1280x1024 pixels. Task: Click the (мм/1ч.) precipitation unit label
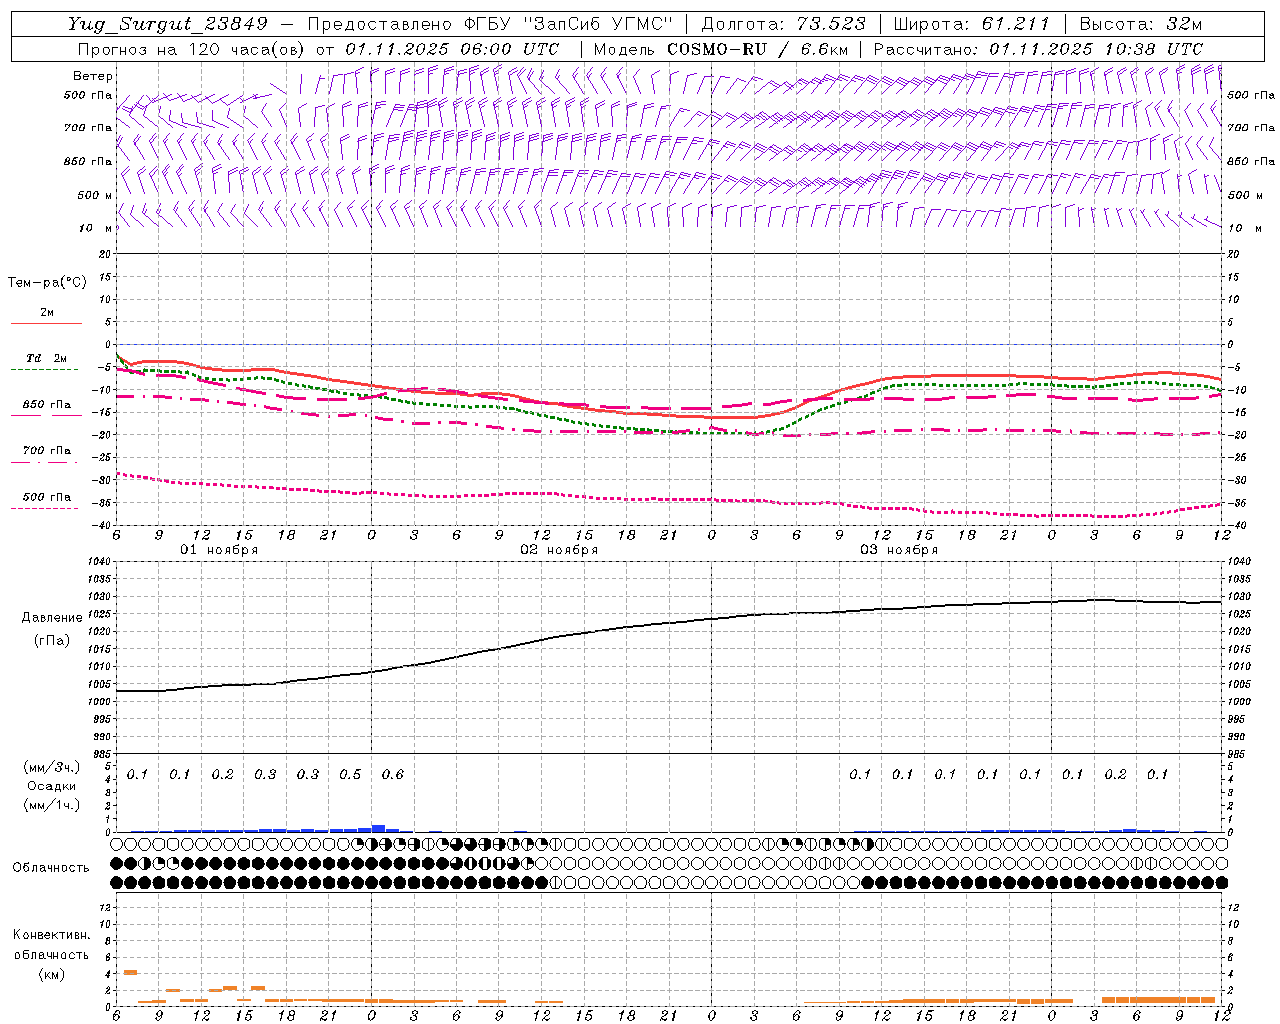[51, 805]
